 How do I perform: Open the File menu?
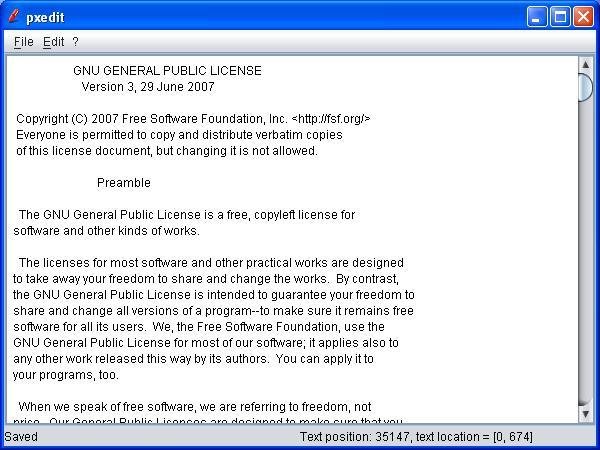point(24,42)
